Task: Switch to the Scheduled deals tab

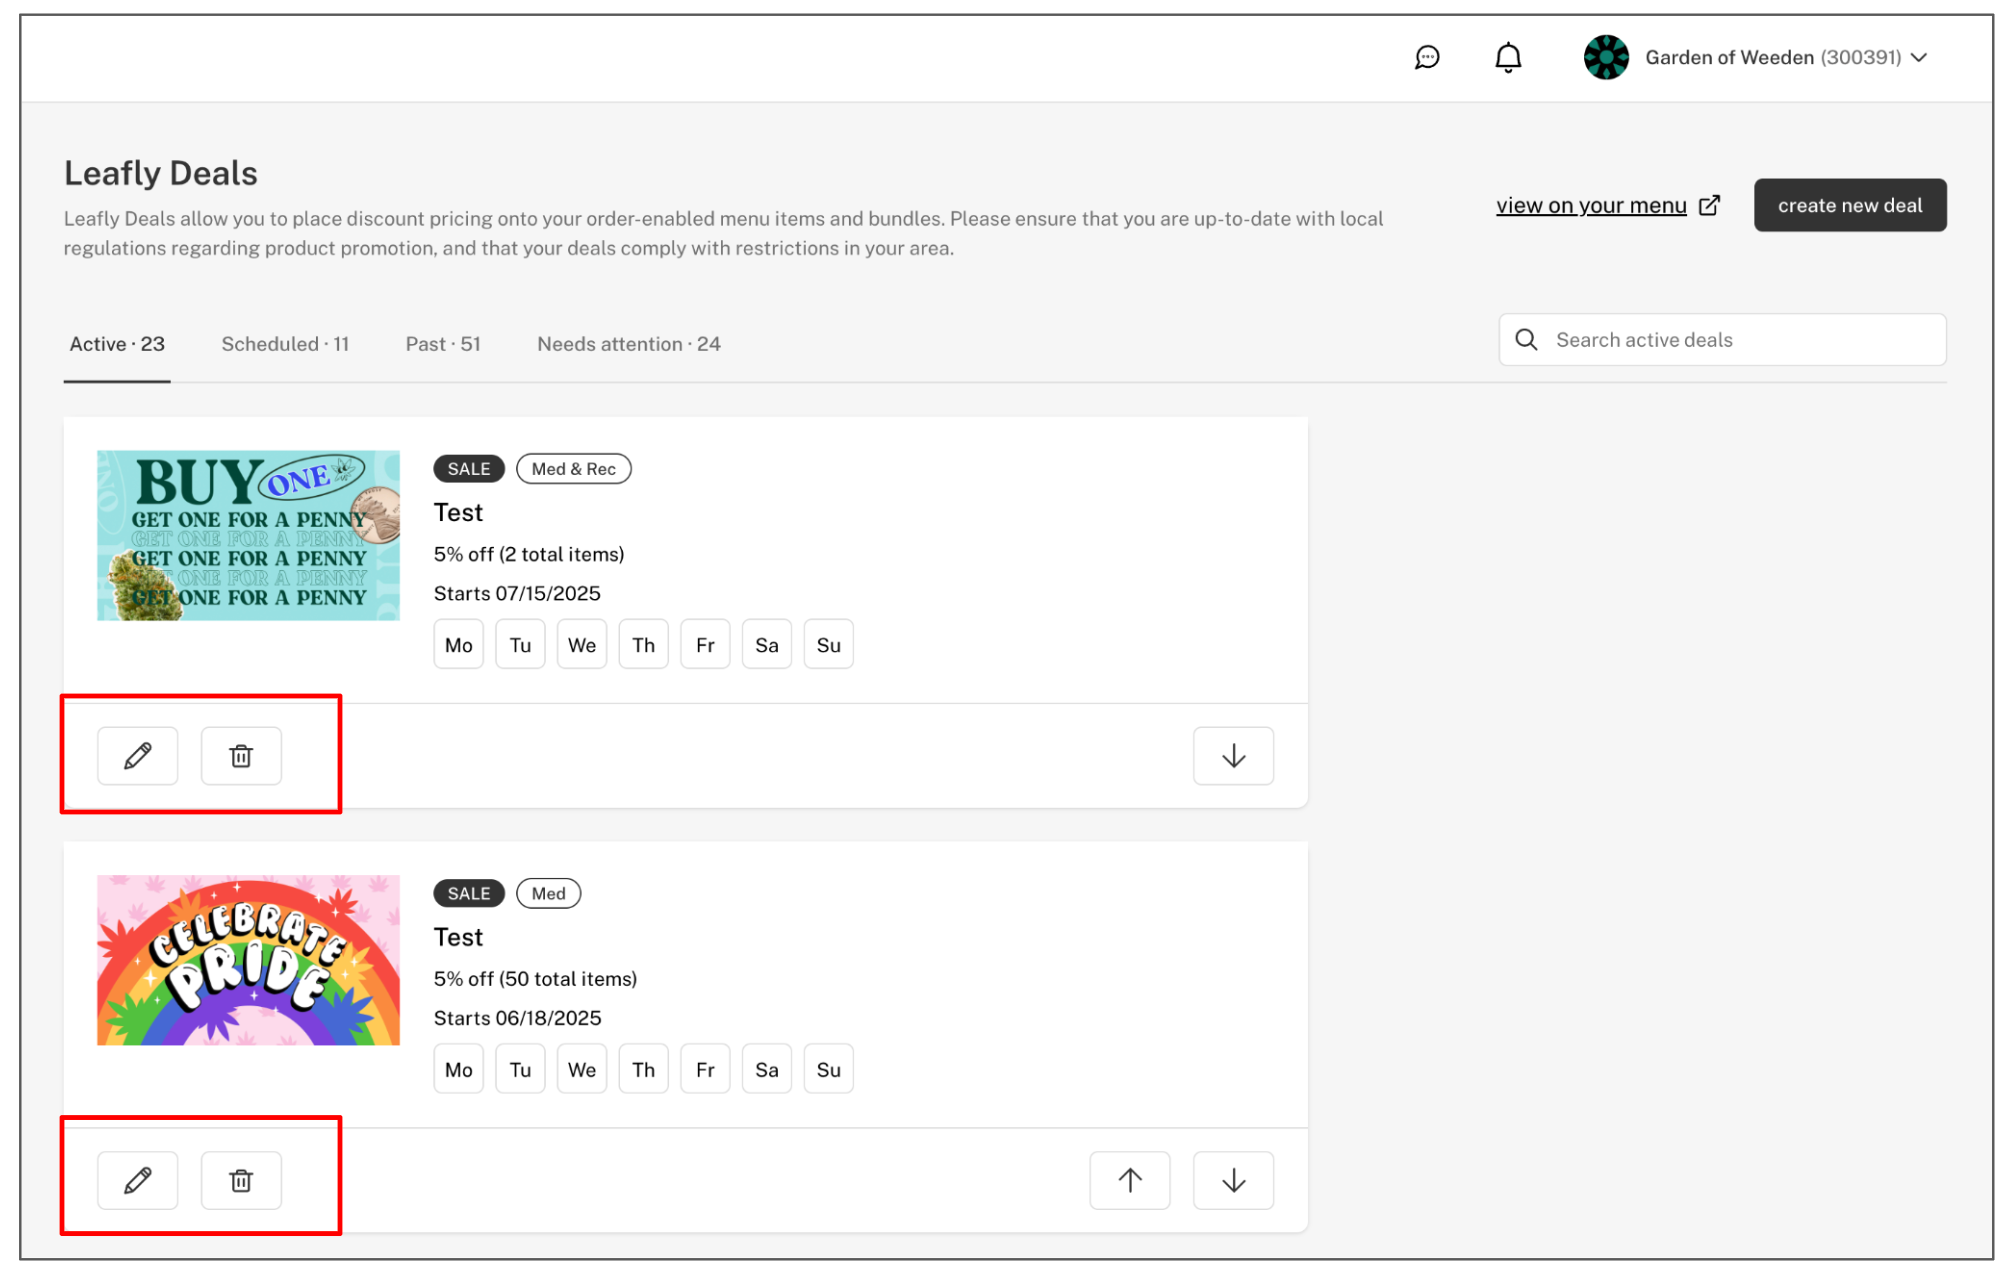Action: [x=285, y=344]
